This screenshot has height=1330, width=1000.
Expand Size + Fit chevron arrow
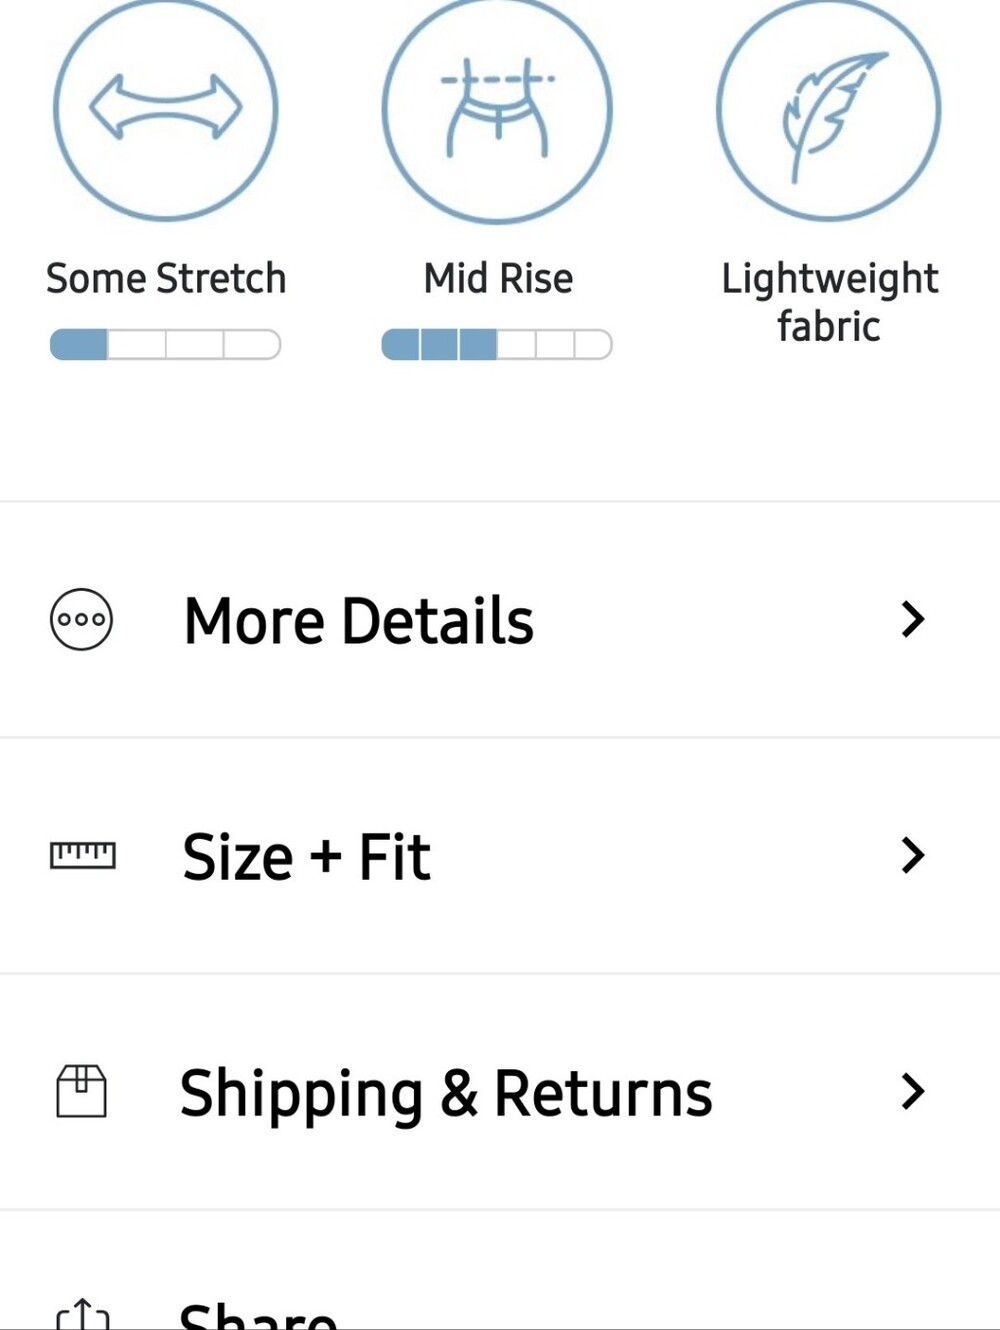(912, 856)
